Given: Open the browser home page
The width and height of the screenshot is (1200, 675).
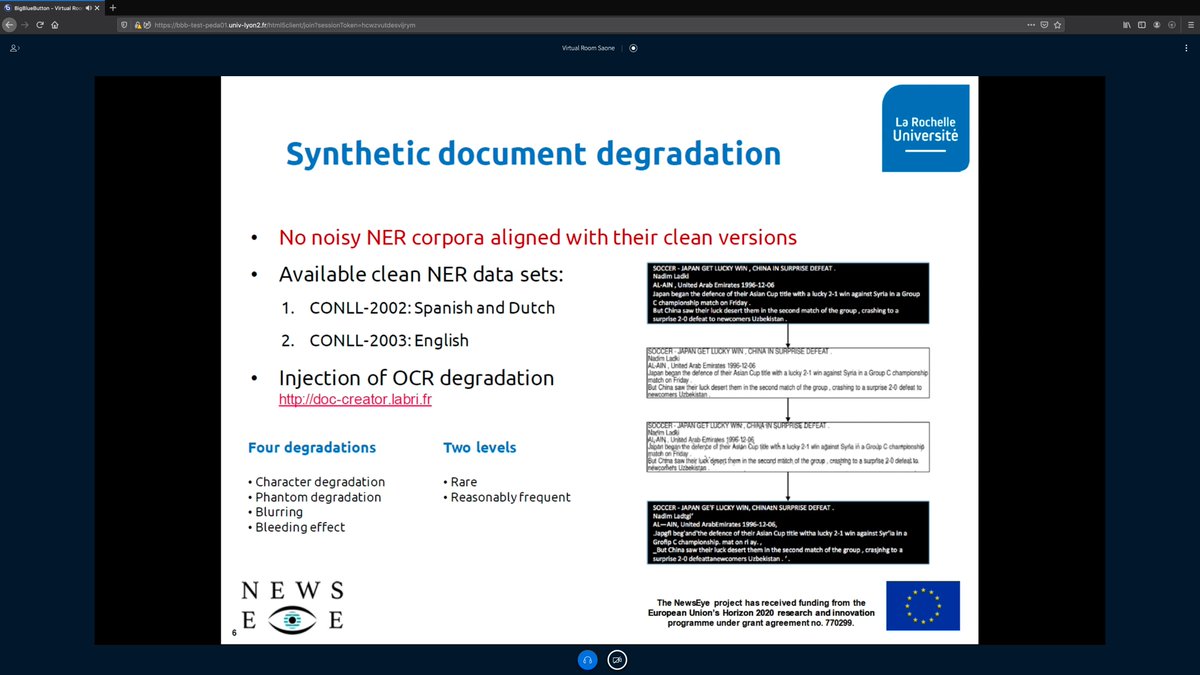Looking at the screenshot, I should [55, 24].
